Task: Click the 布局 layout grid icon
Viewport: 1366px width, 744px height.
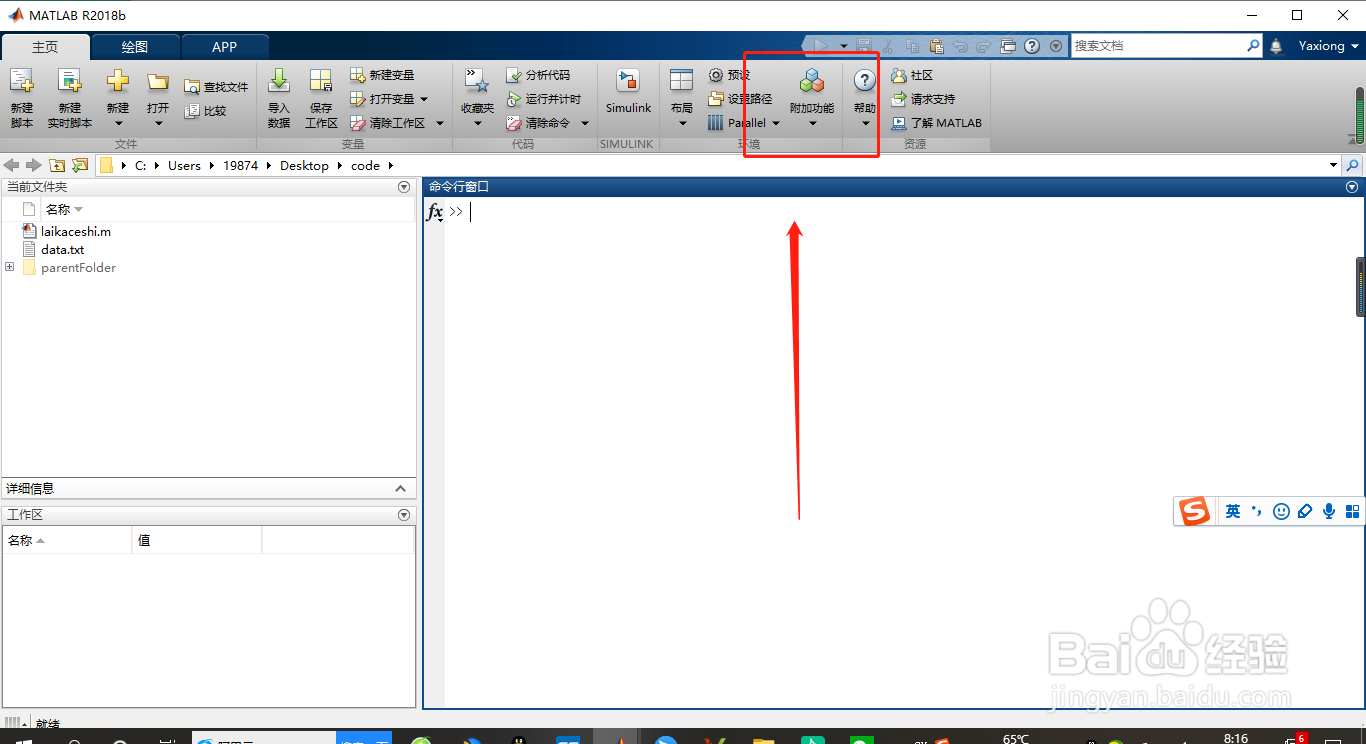Action: (x=681, y=81)
